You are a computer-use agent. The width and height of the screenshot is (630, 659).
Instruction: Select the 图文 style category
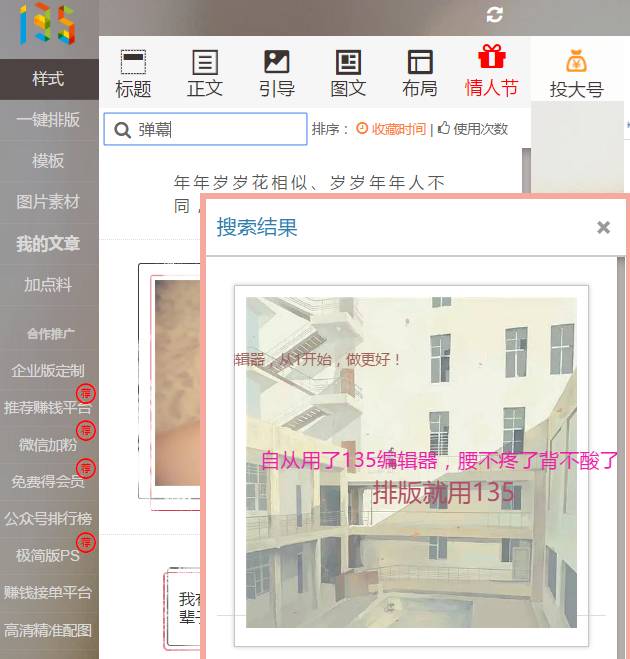click(x=348, y=74)
